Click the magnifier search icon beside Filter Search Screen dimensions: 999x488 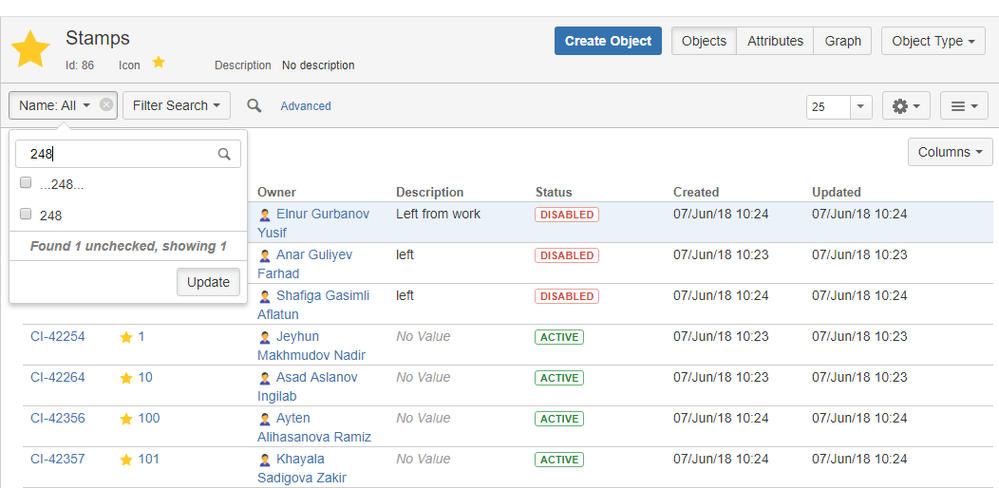pos(254,106)
